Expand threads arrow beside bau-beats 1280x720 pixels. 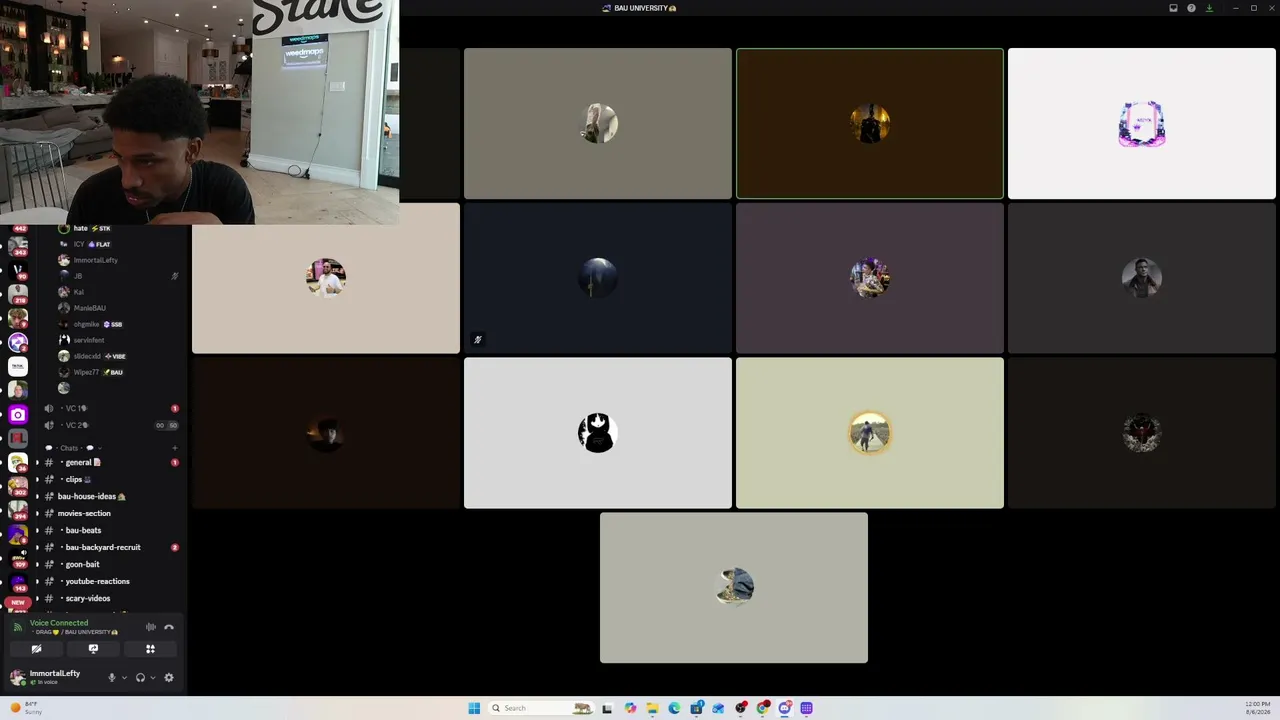[x=38, y=530]
